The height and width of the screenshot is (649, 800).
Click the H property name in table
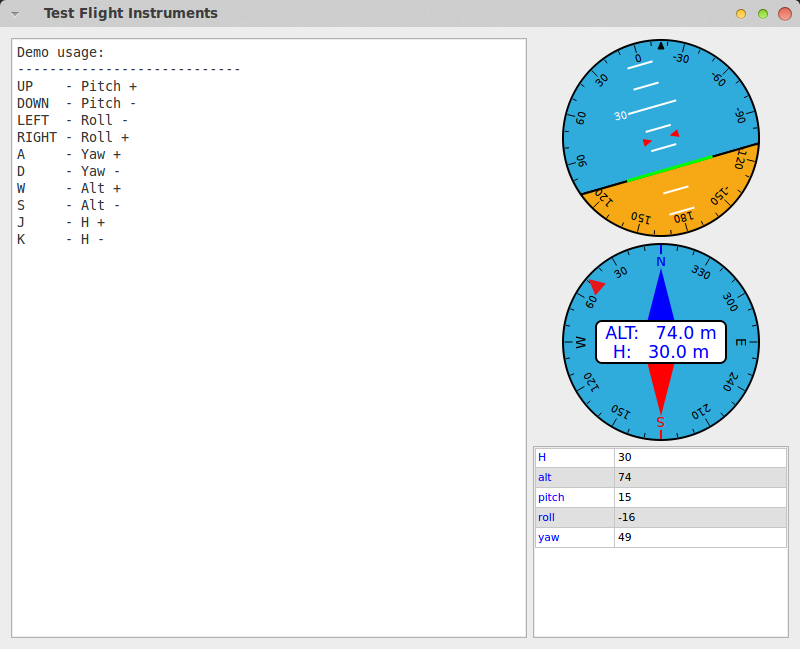pos(574,457)
